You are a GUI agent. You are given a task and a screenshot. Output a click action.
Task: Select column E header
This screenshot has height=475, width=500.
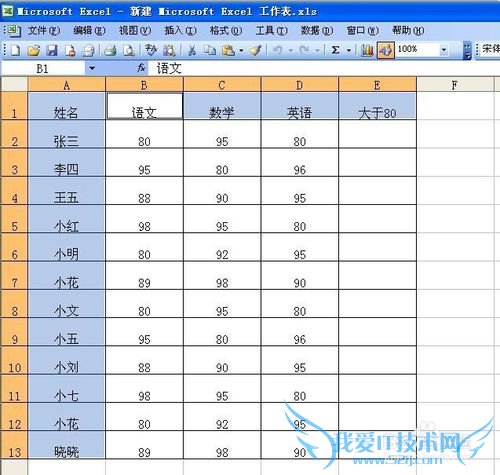(x=377, y=85)
